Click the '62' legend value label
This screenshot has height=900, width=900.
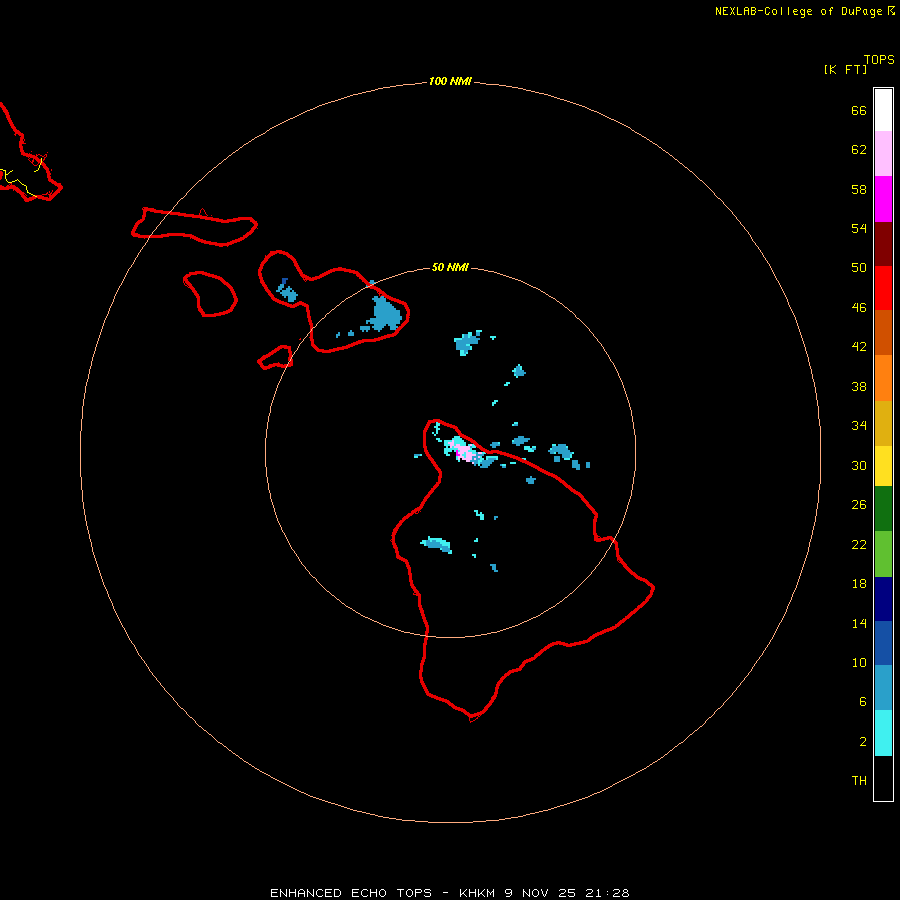point(859,150)
